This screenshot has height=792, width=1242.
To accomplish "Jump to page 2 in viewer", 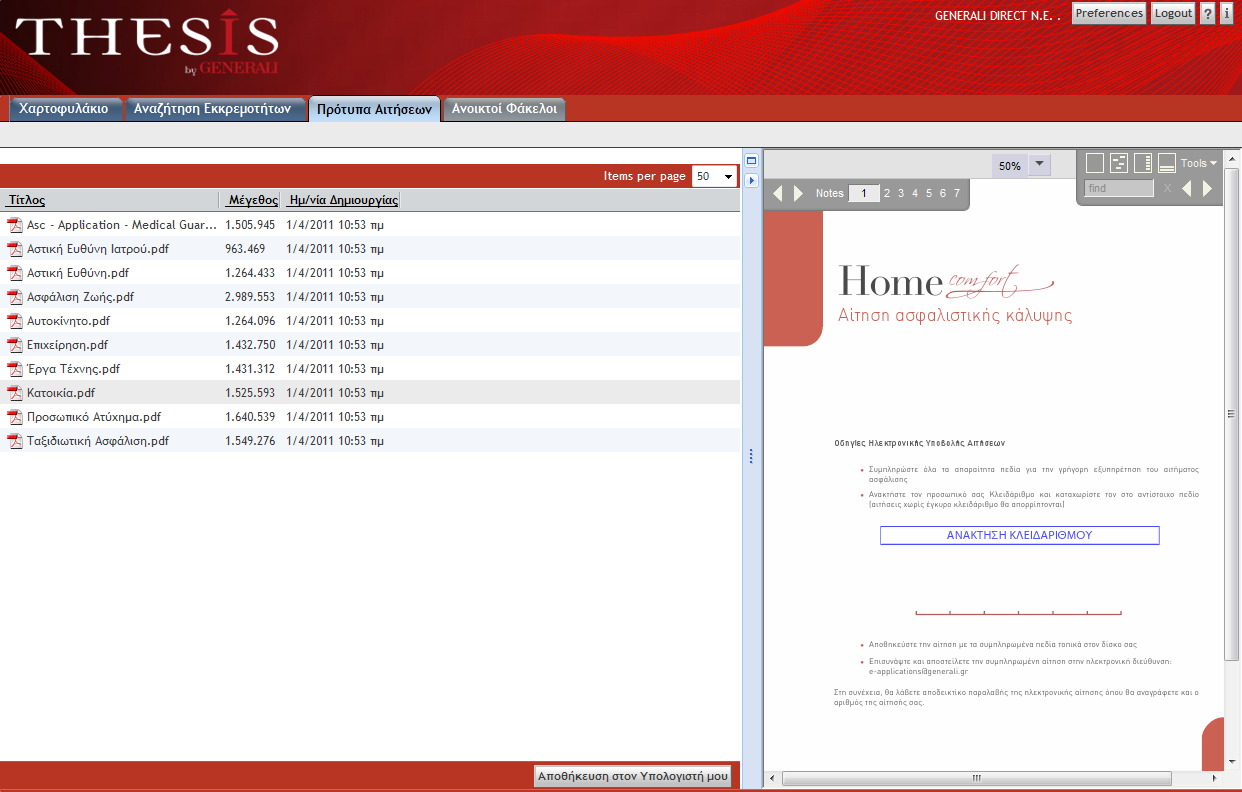I will point(887,193).
